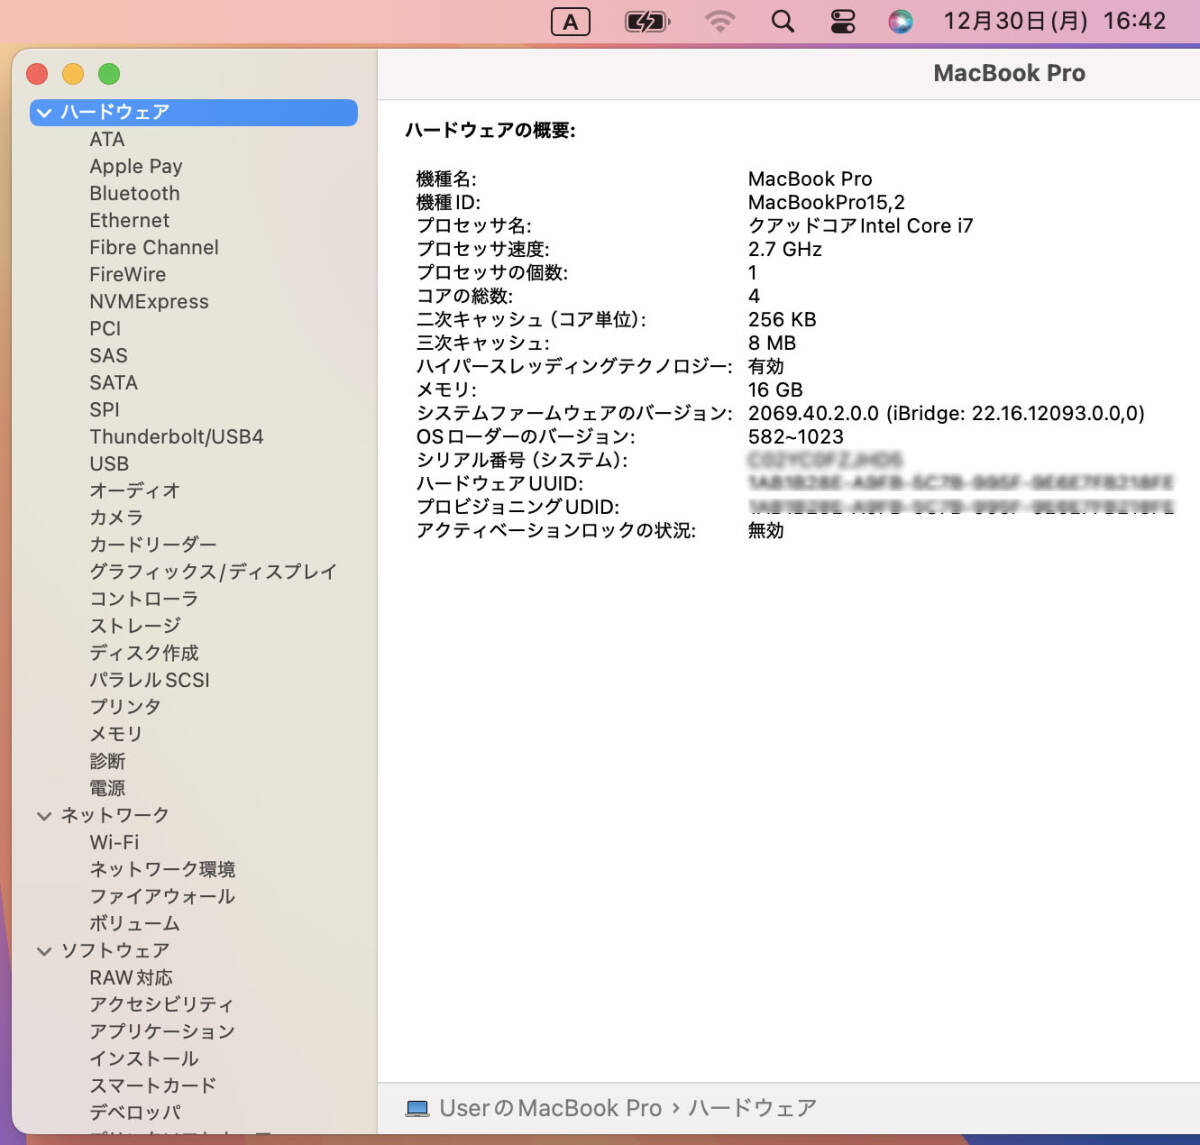Open the Spotlight search magnifier icon

[782, 22]
